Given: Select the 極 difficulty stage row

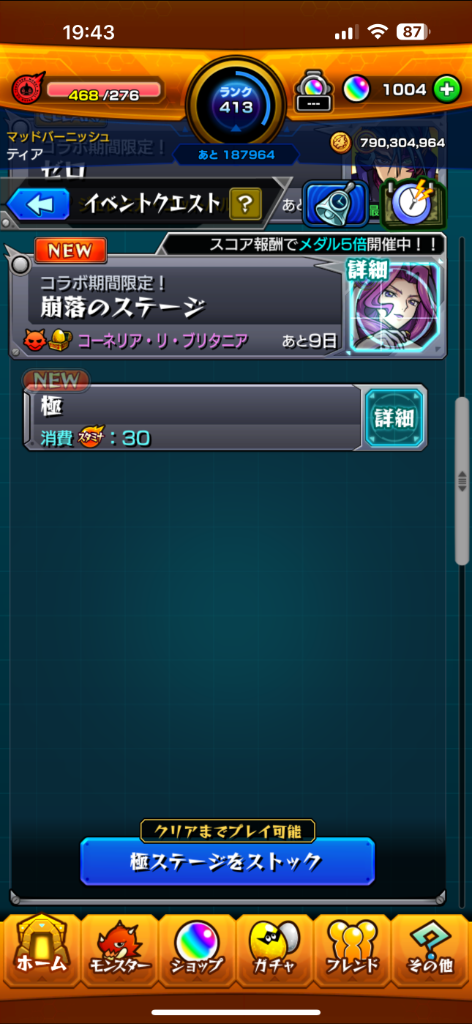Looking at the screenshot, I should tap(193, 418).
